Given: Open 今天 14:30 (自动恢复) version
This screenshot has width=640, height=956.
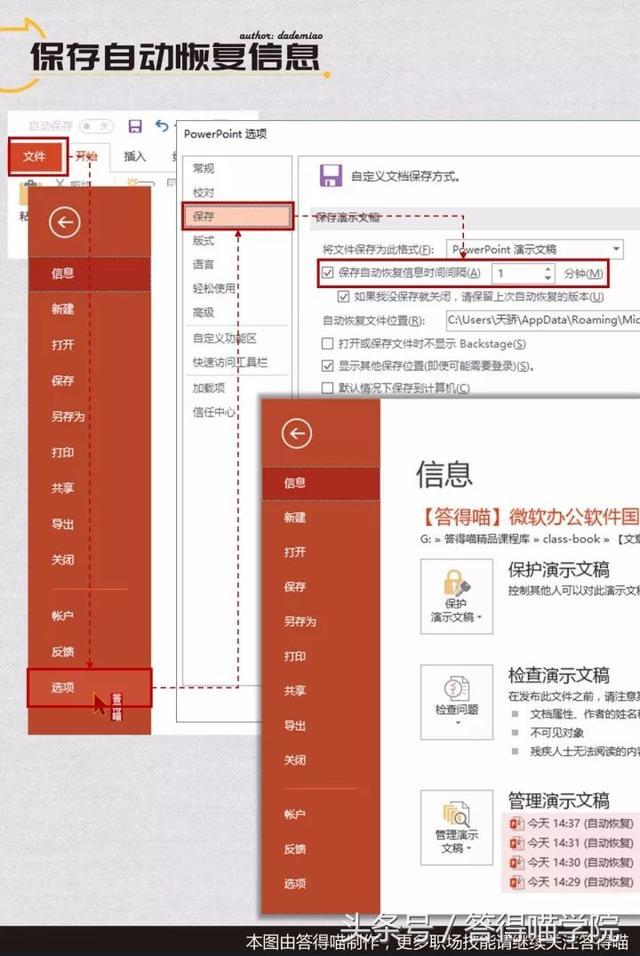Looking at the screenshot, I should pyautogui.click(x=571, y=863).
